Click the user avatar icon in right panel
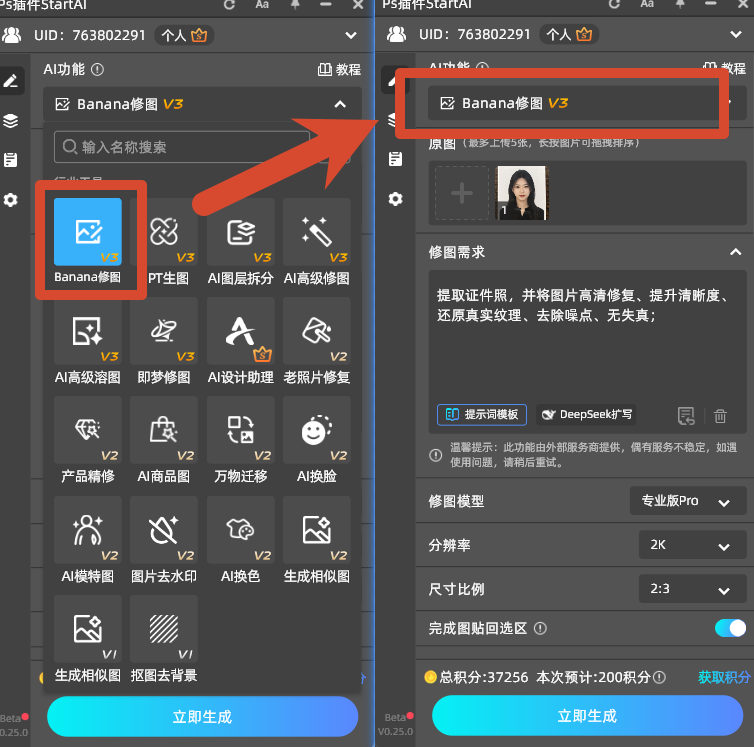The image size is (754, 747). click(397, 34)
